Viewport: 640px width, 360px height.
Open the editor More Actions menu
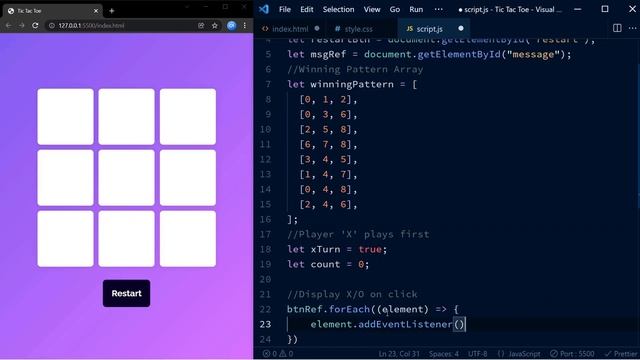(x=632, y=28)
